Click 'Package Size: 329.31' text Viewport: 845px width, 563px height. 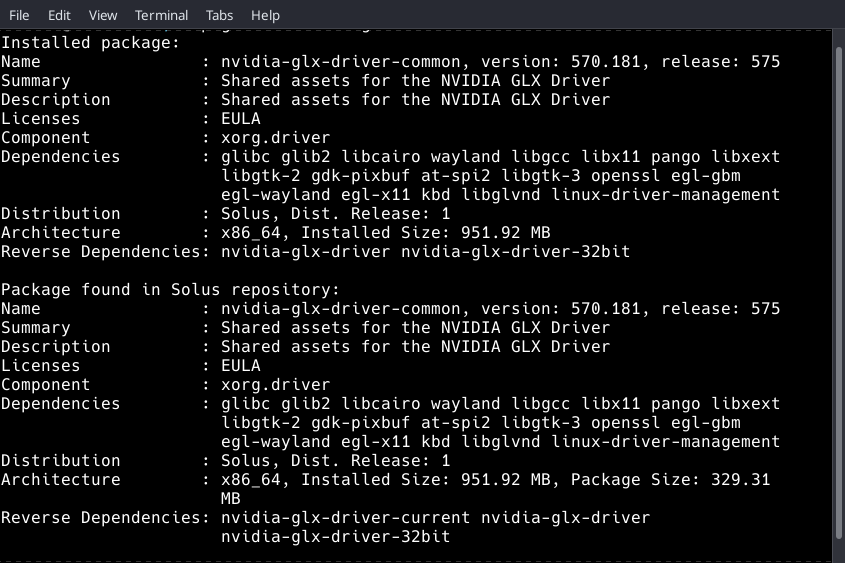tap(670, 479)
